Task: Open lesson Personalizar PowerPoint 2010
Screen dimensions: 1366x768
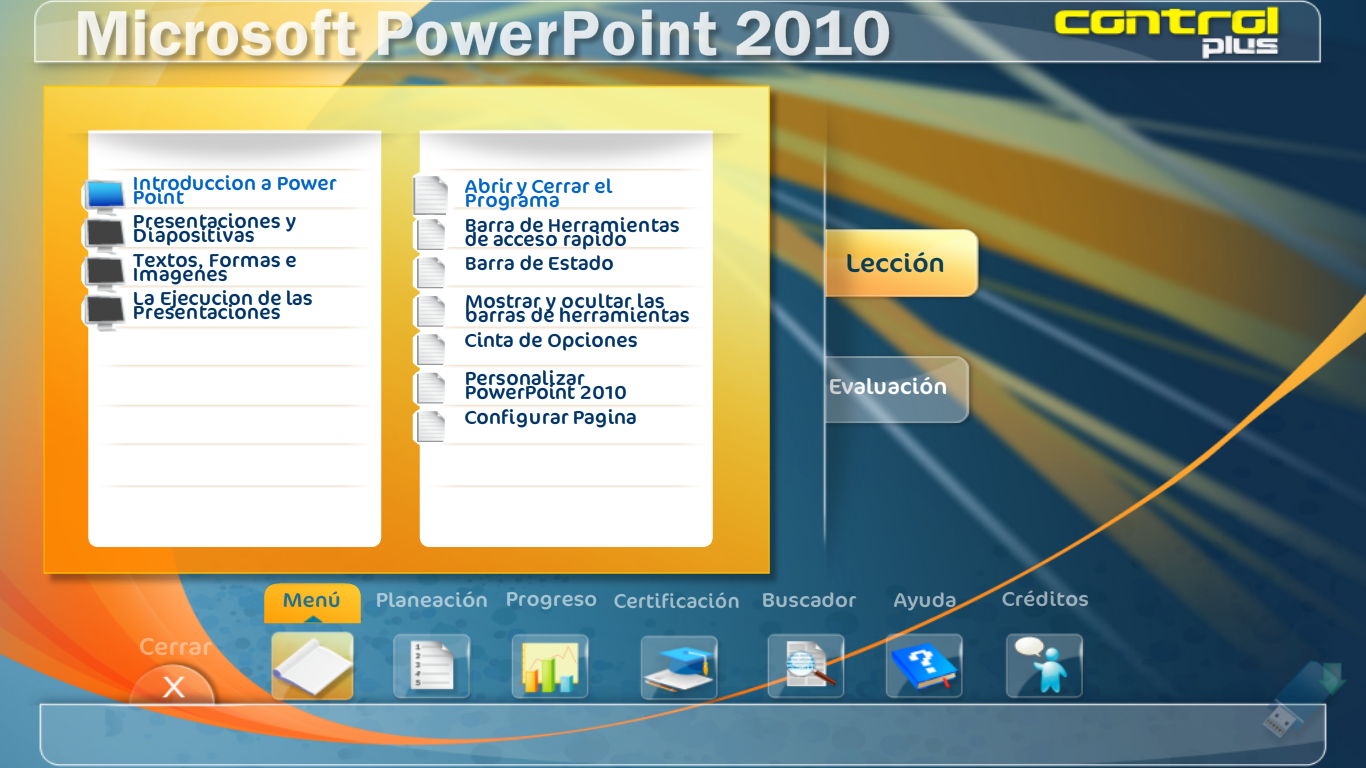Action: coord(545,385)
